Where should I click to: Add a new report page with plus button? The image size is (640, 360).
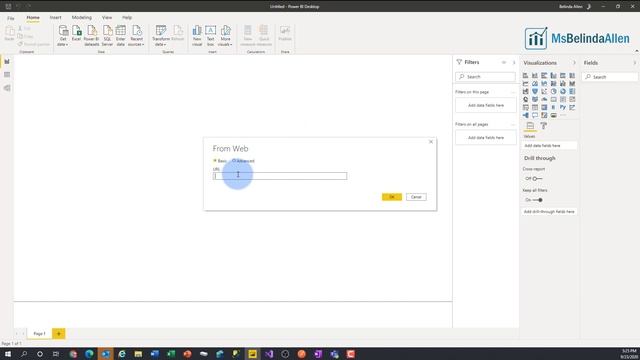59,333
